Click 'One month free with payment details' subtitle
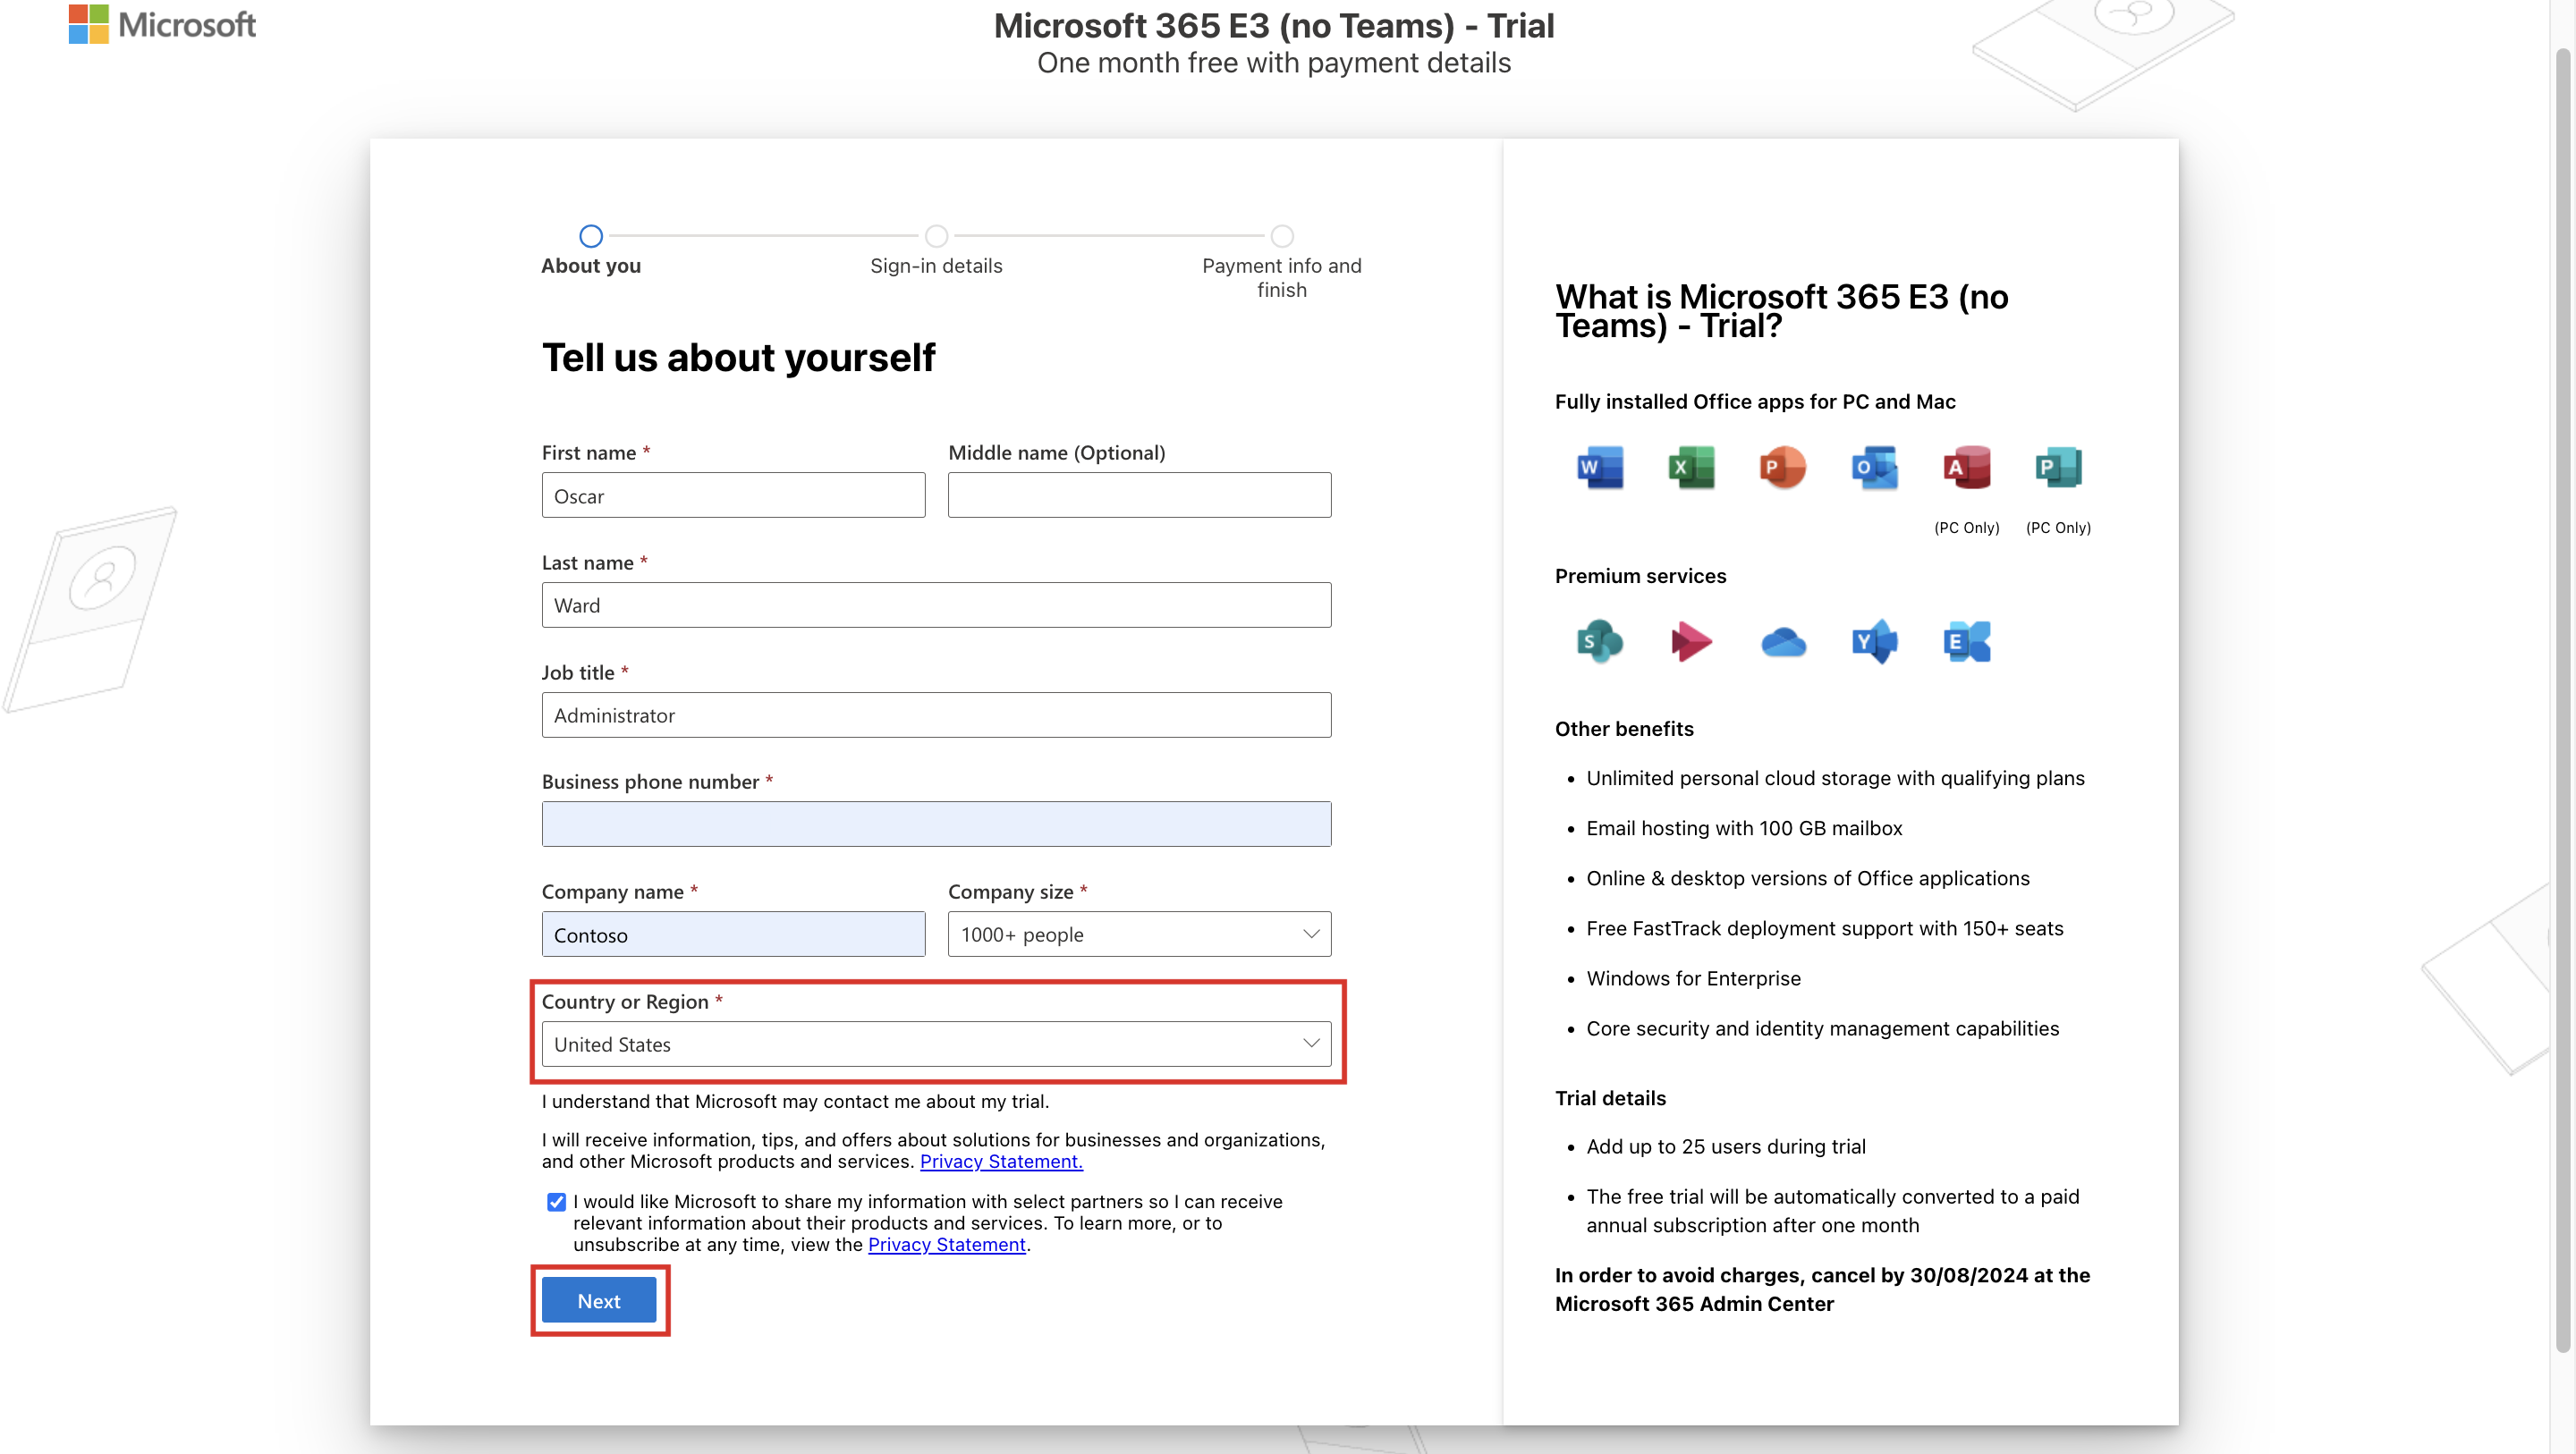This screenshot has width=2576, height=1454. (x=1273, y=63)
